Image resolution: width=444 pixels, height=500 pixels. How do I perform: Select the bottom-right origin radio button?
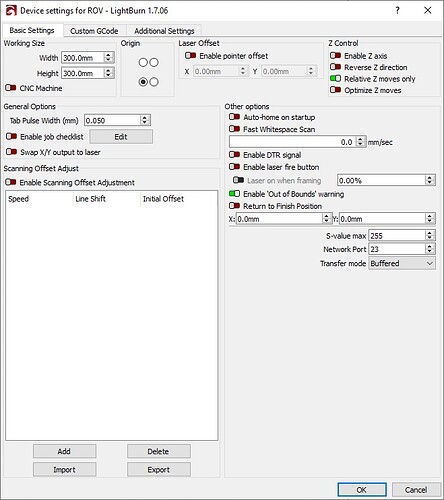(154, 82)
